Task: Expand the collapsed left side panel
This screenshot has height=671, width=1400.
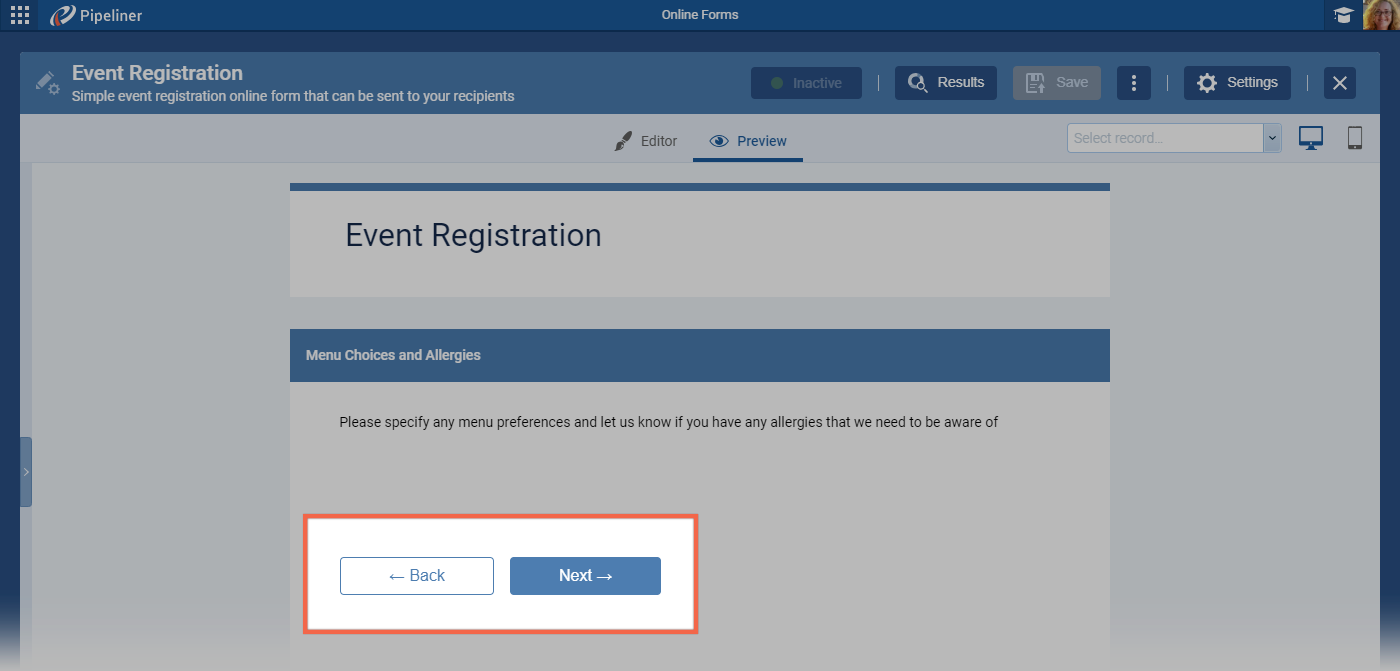Action: tap(26, 472)
